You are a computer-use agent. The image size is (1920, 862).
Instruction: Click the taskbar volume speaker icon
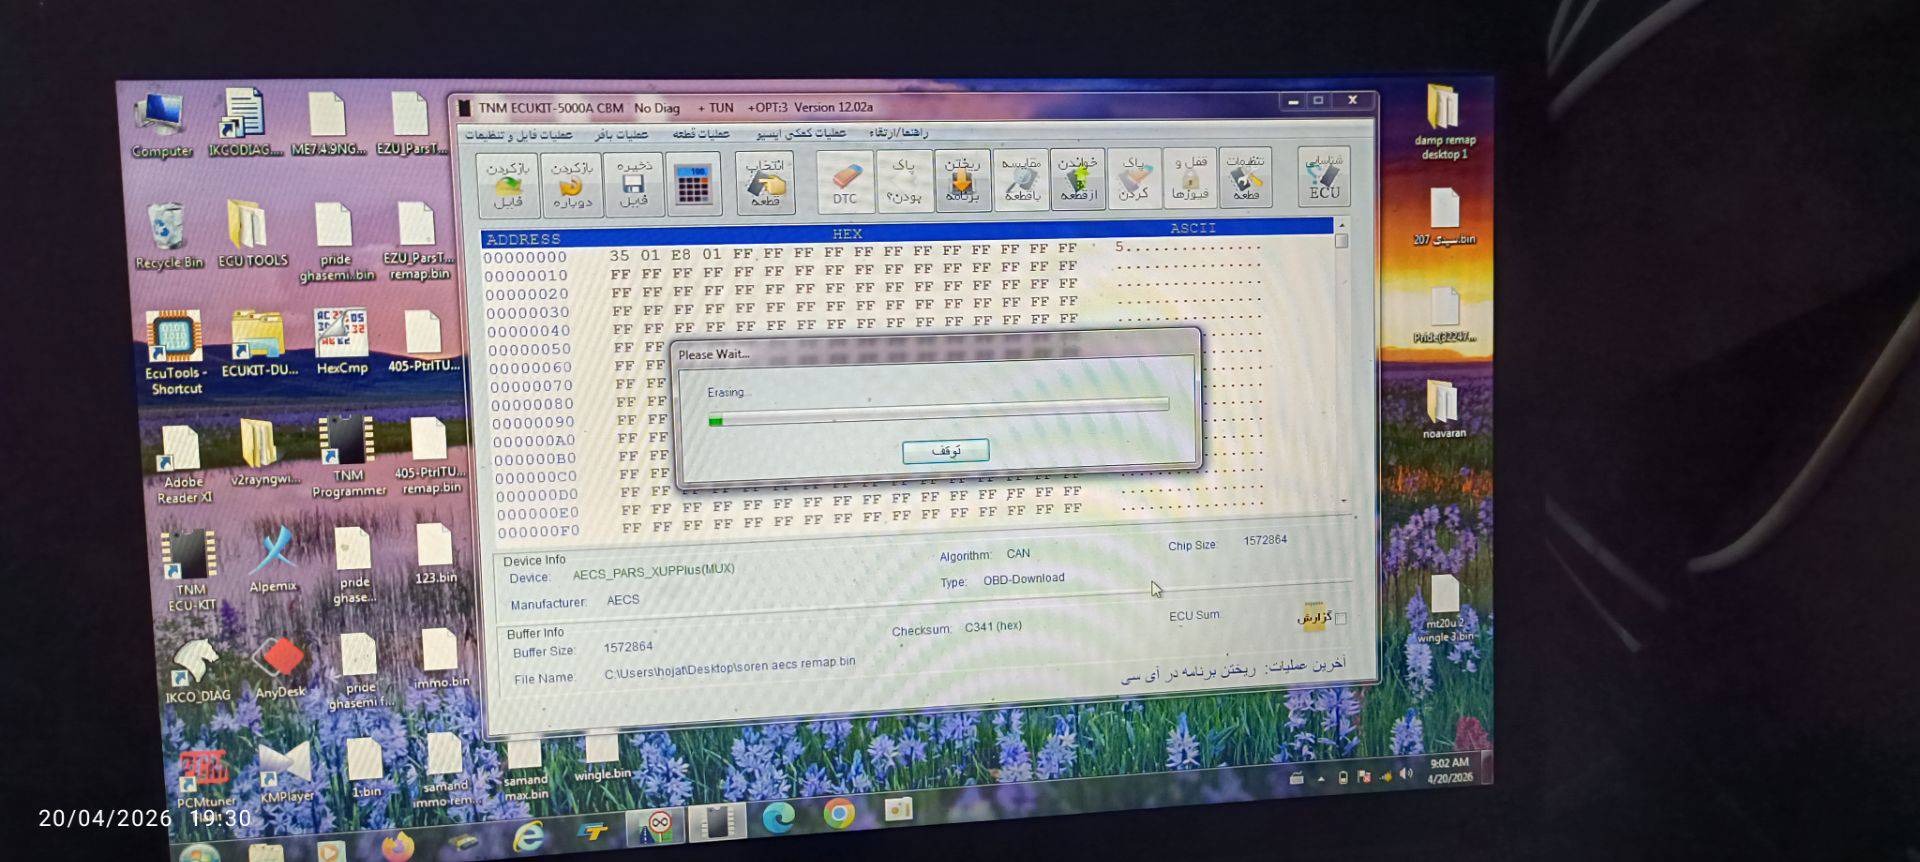pyautogui.click(x=1405, y=774)
